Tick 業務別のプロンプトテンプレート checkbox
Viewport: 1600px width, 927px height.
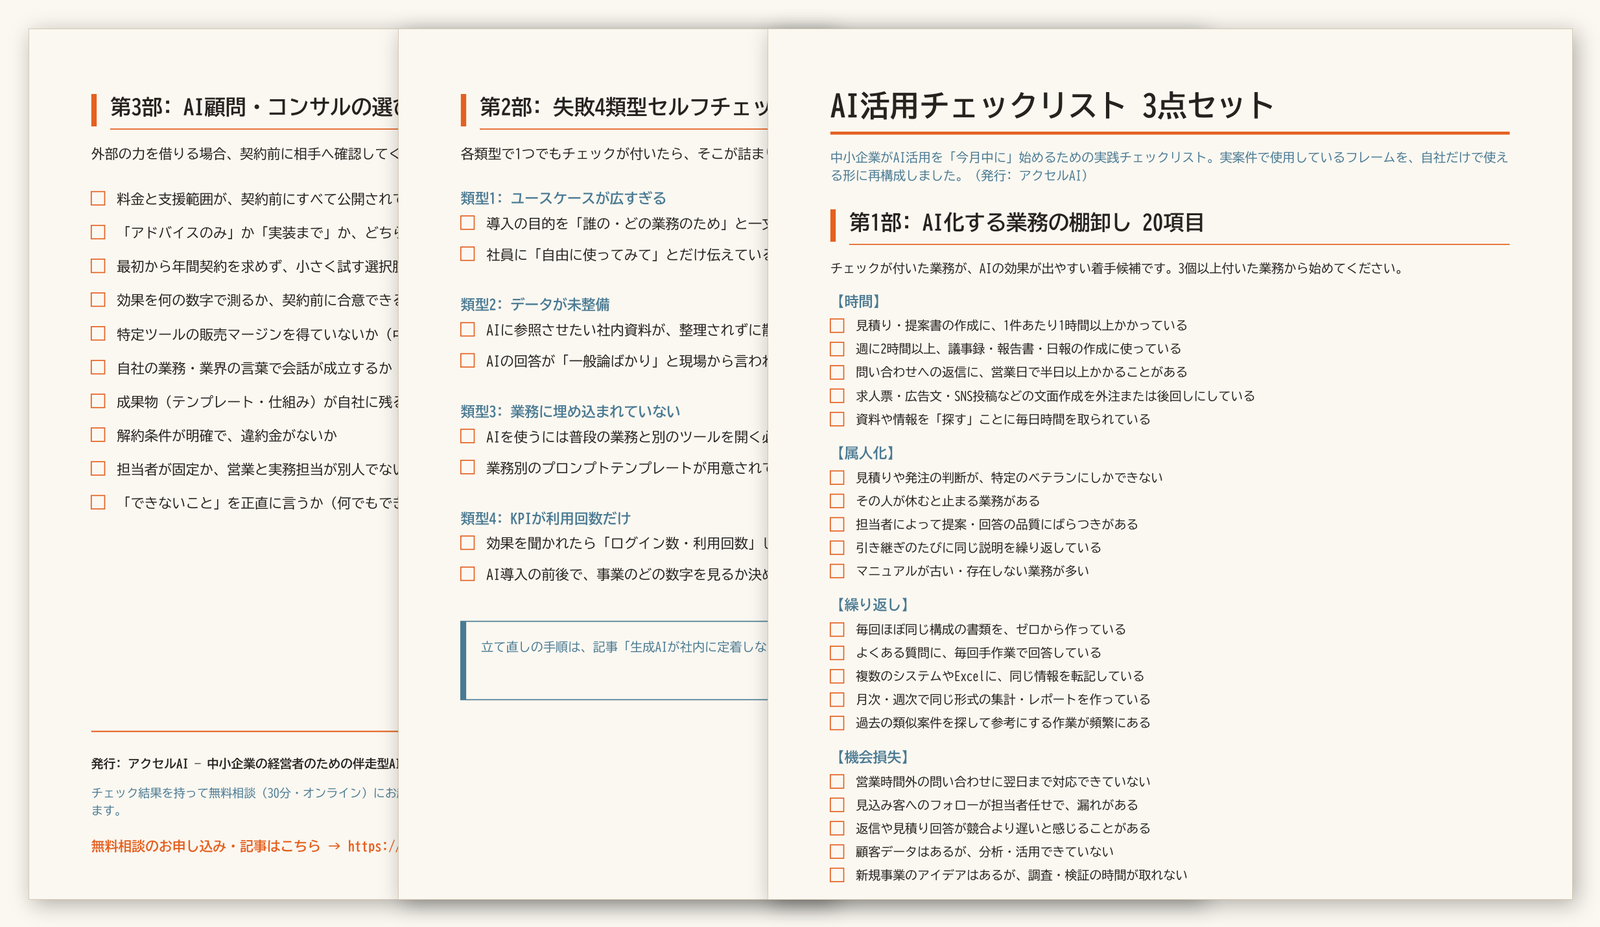coord(467,467)
